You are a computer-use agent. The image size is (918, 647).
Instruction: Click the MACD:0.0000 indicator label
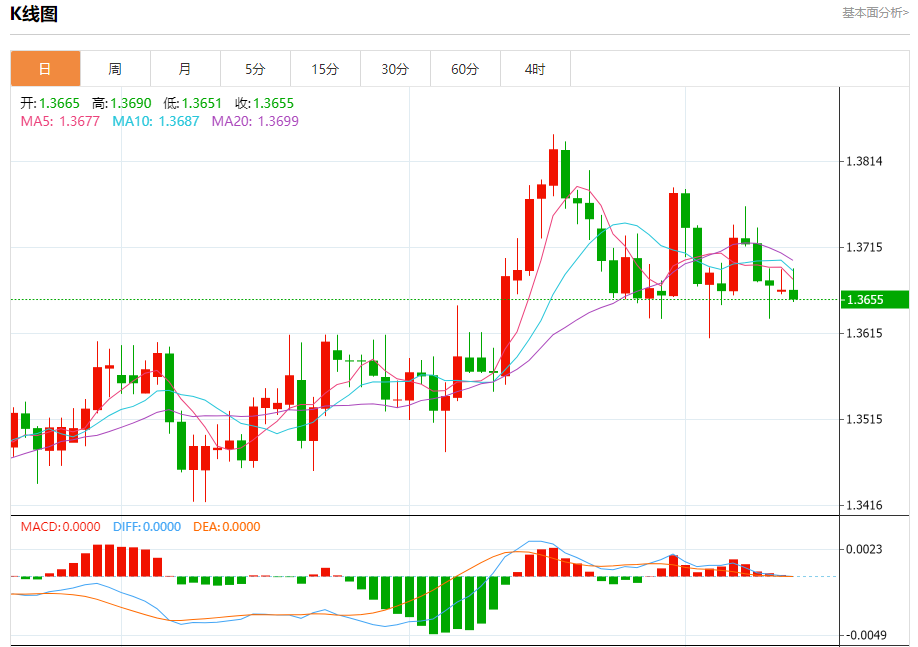(x=60, y=526)
